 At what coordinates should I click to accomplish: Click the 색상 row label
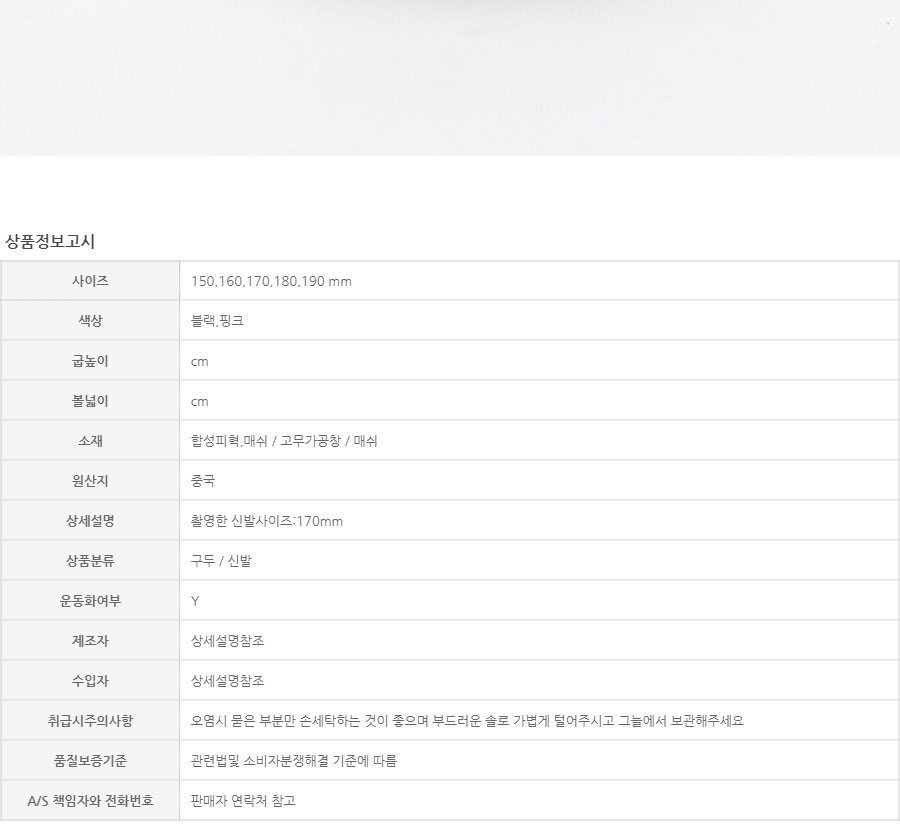coord(91,321)
